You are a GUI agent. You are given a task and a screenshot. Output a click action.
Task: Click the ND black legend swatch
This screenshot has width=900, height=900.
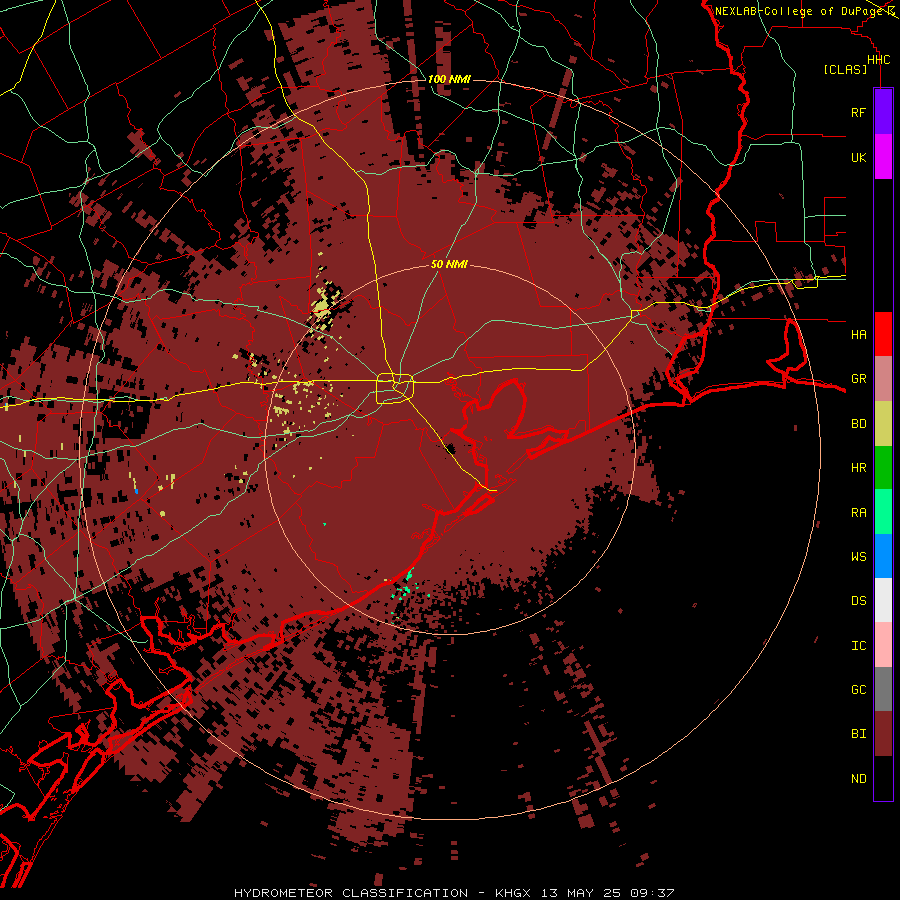(883, 778)
